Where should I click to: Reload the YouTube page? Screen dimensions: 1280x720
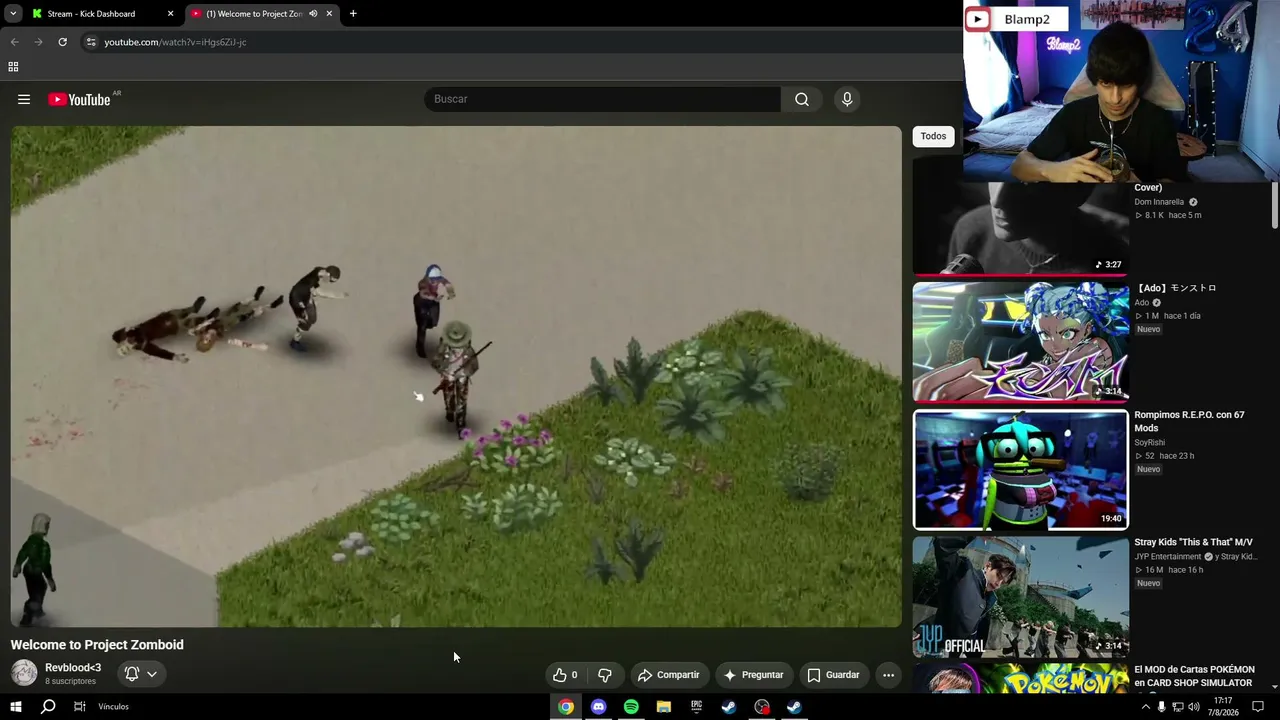[62, 42]
